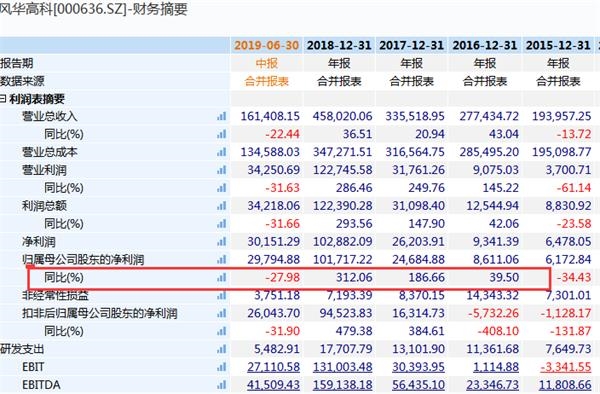Open chart icon for 研发支出 row
Viewport: 600px width, 394px height.
pos(222,349)
